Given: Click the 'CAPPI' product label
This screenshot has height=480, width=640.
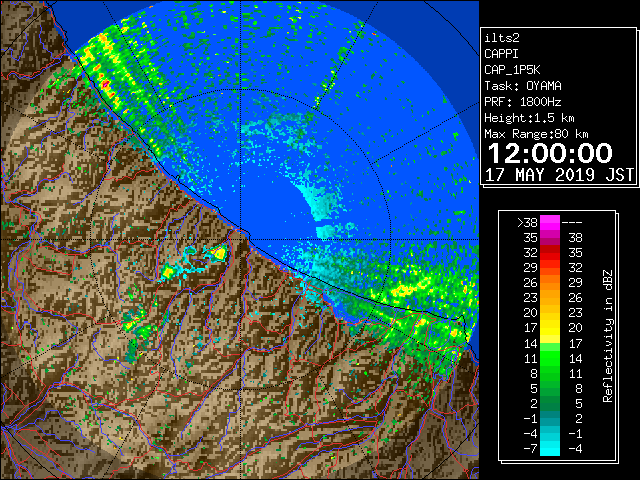Looking at the screenshot, I should coord(501,54).
